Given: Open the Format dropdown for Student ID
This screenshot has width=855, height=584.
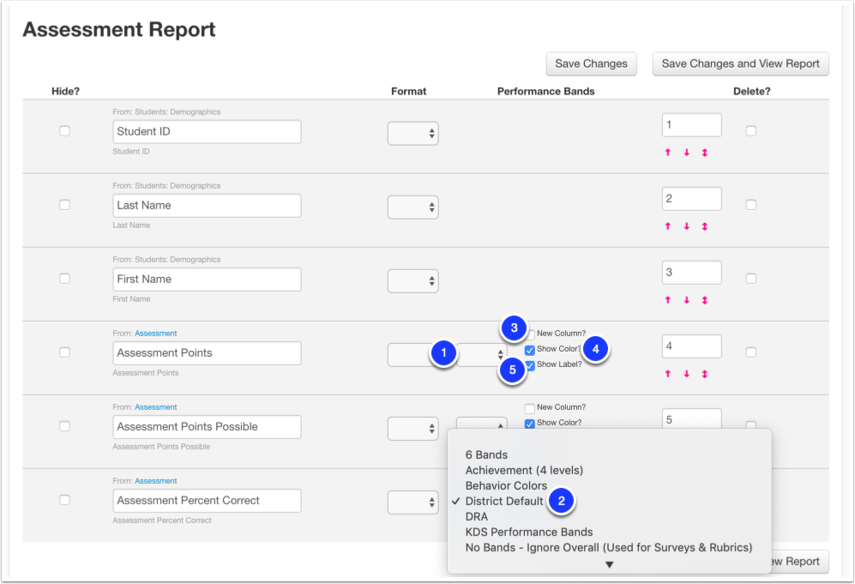Looking at the screenshot, I should click(413, 131).
